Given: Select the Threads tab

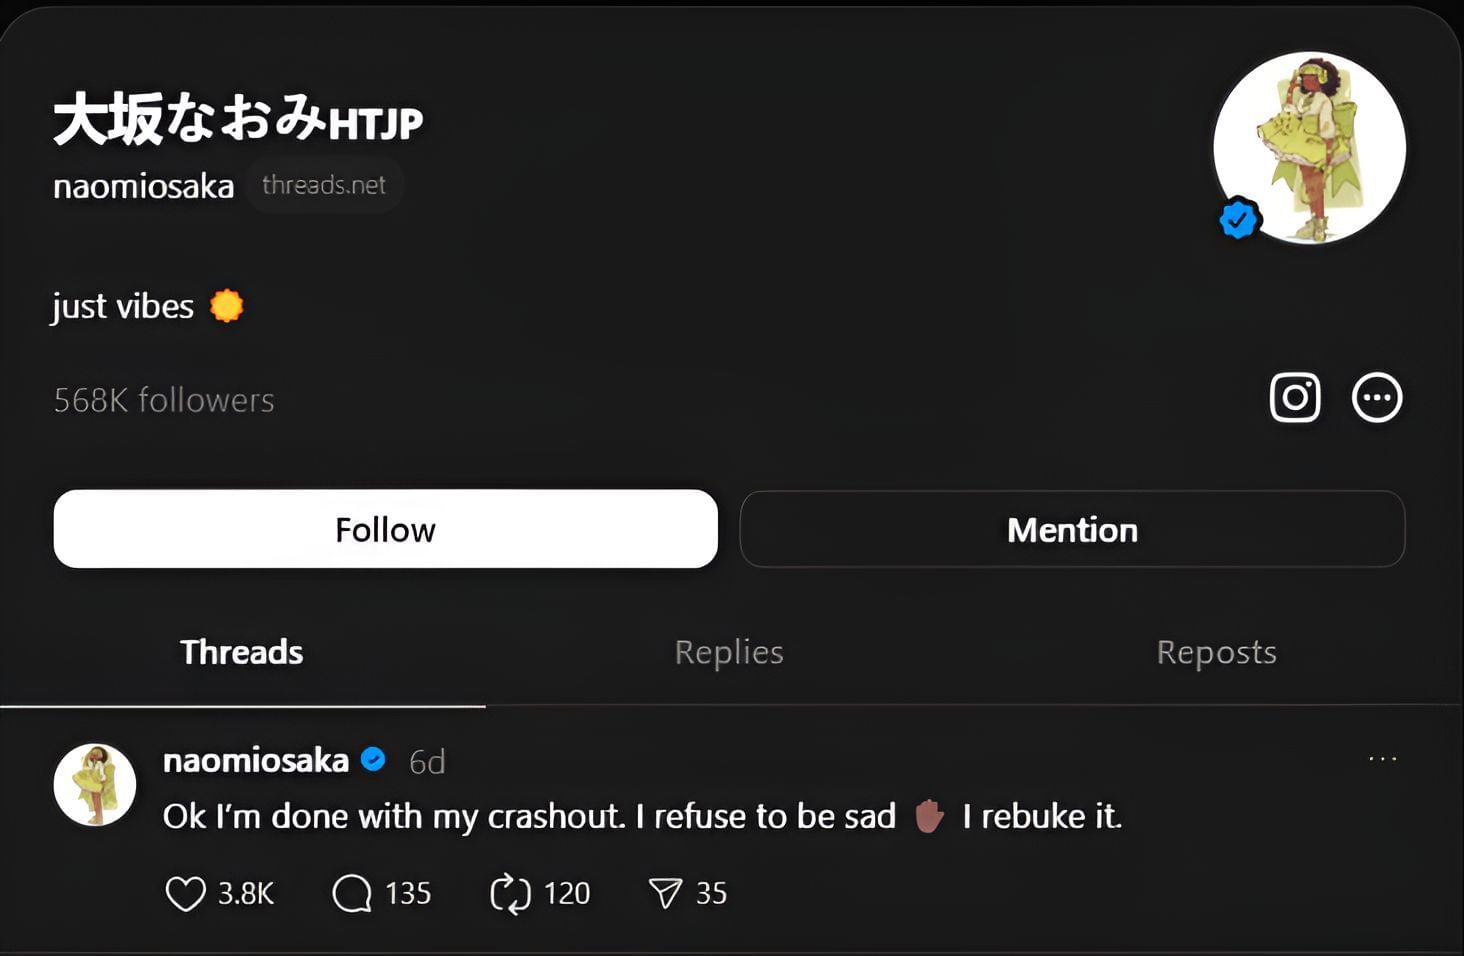Looking at the screenshot, I should pyautogui.click(x=242, y=652).
